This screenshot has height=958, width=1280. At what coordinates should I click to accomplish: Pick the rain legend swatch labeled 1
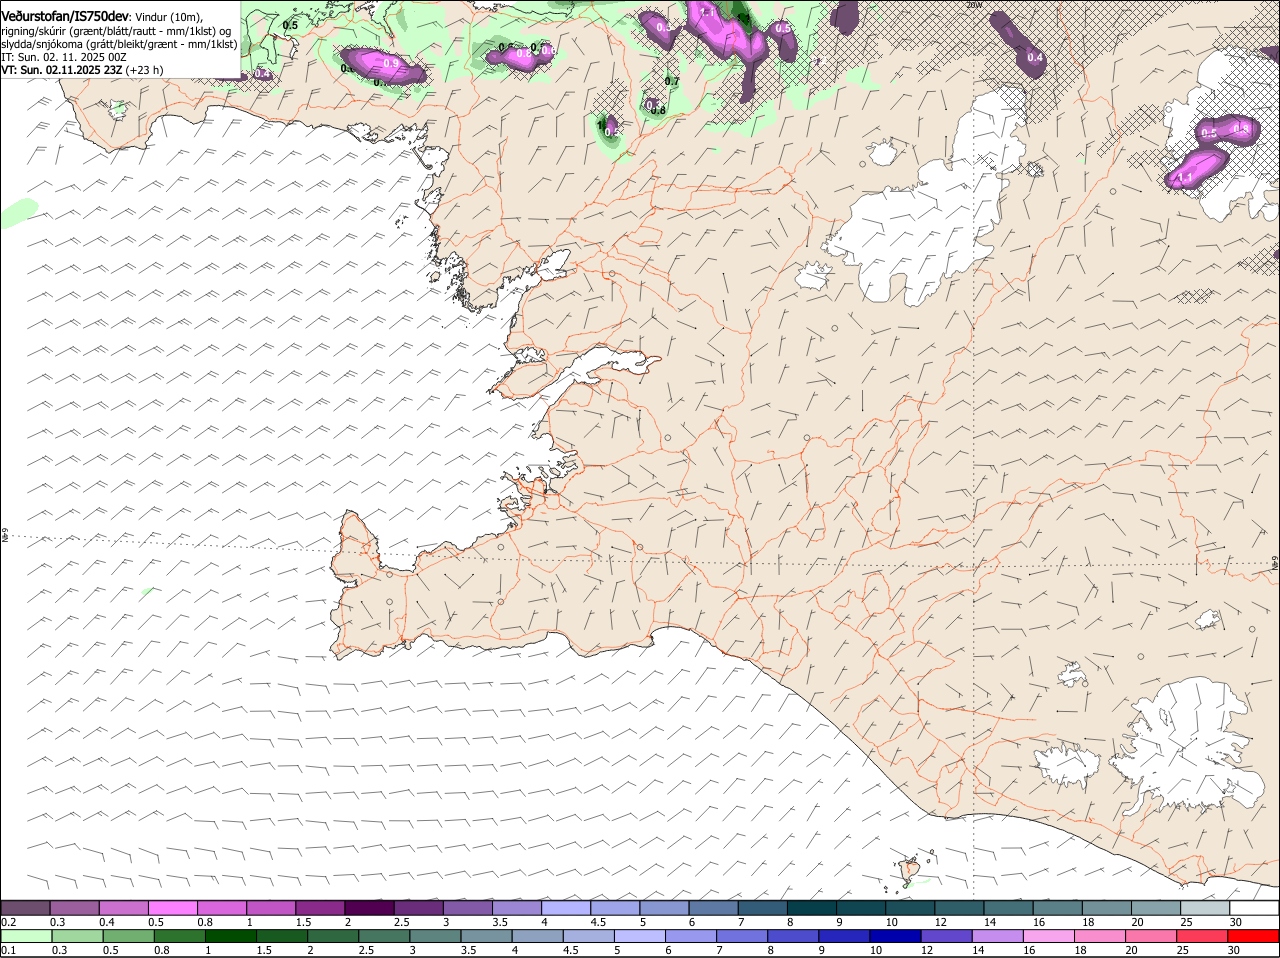[x=230, y=936]
